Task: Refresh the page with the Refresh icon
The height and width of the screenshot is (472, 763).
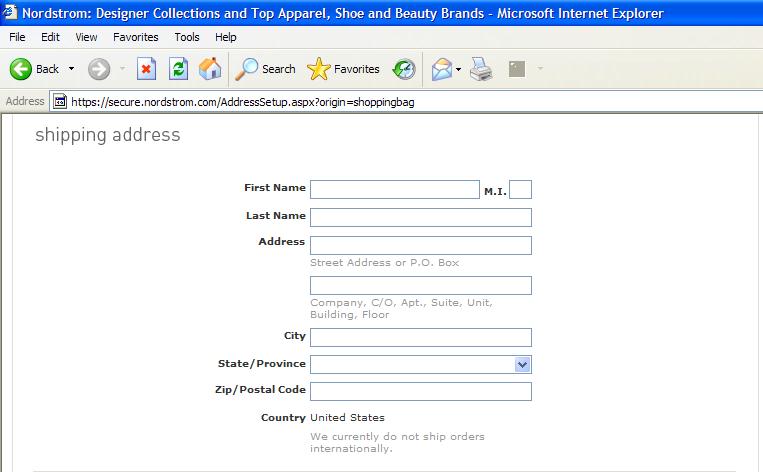Action: (x=178, y=69)
